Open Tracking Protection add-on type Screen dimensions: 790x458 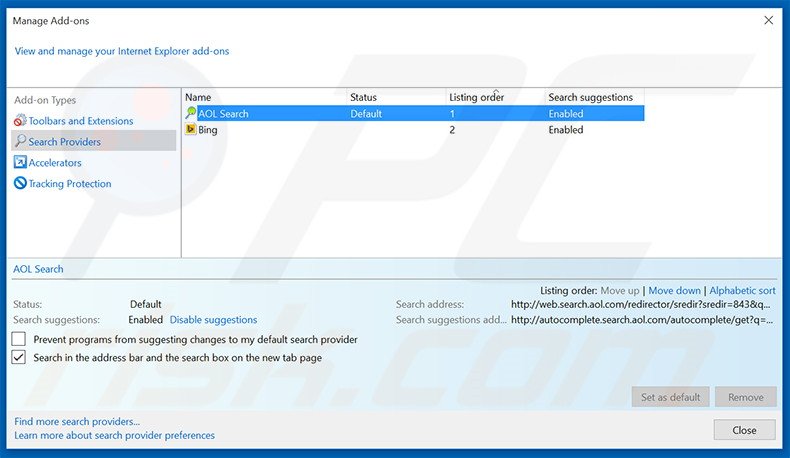pyautogui.click(x=70, y=184)
